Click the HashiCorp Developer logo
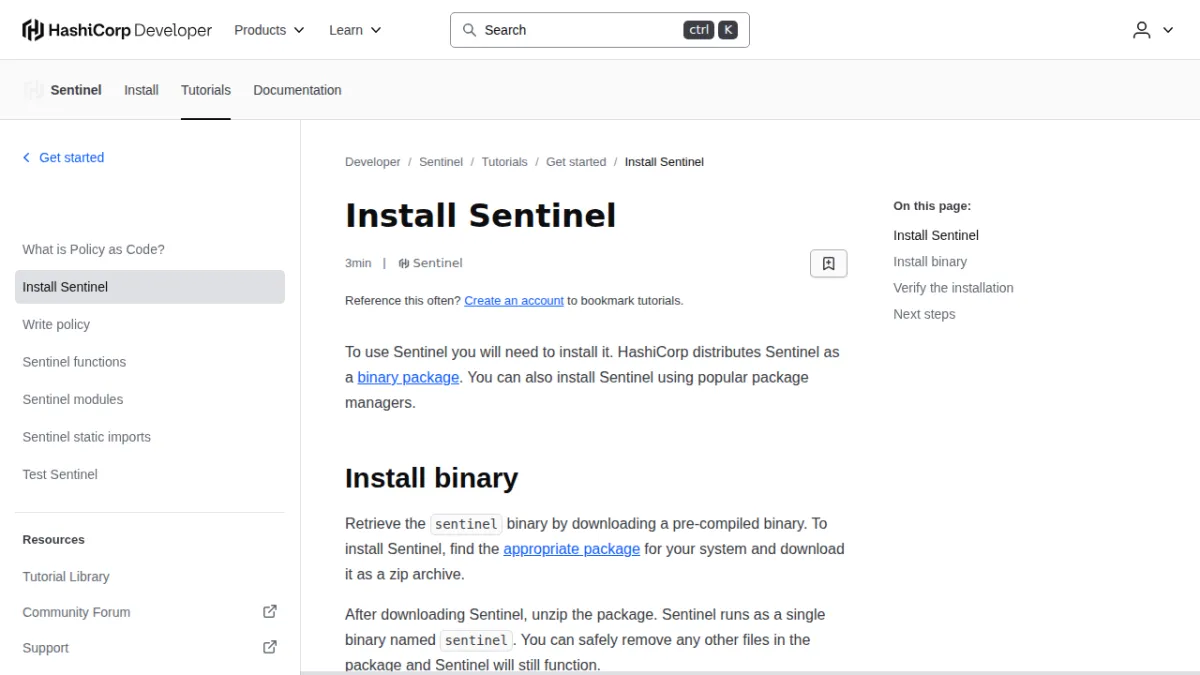The image size is (1200, 675). point(117,30)
